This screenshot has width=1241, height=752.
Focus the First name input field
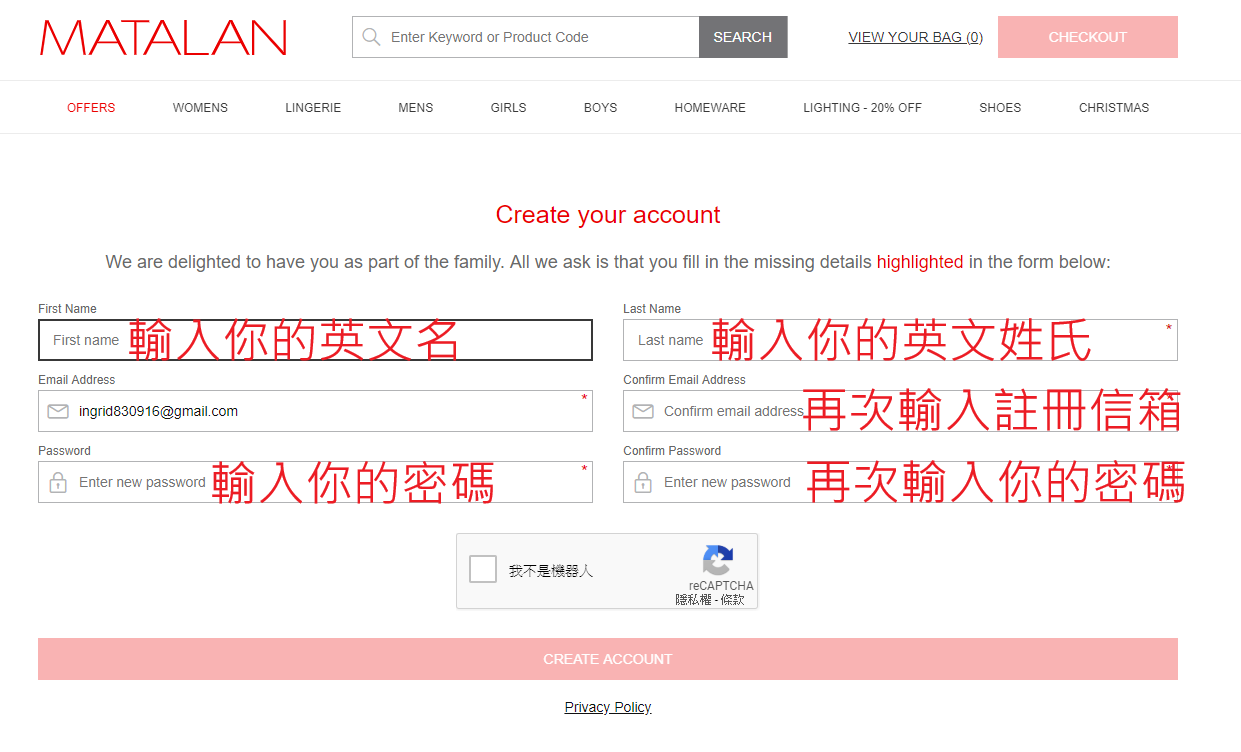coord(315,340)
